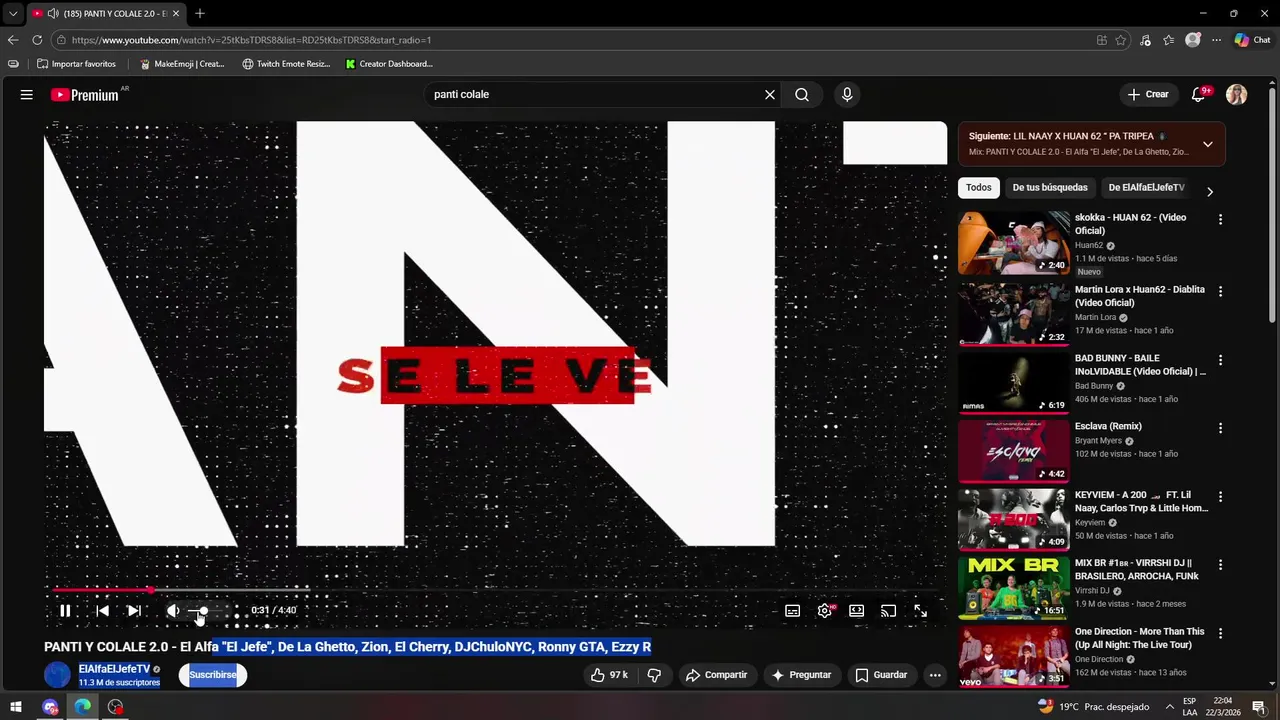Show more filter chips with the arrow

coord(1210,191)
